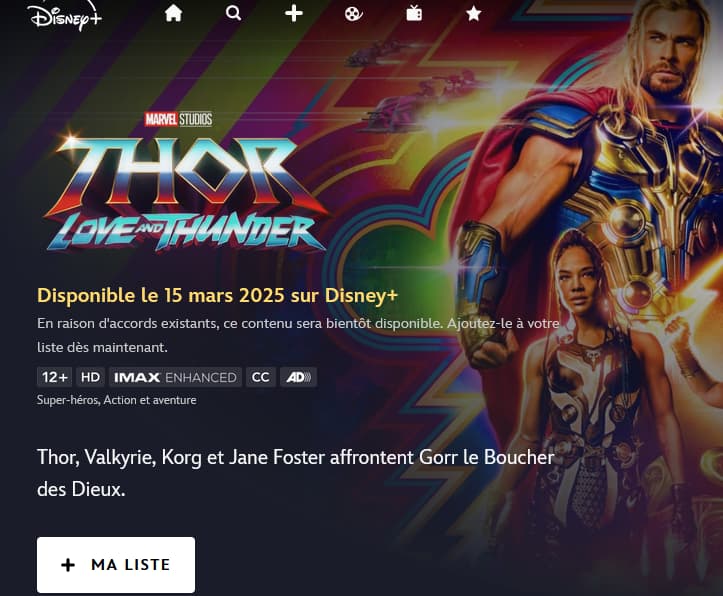The image size is (723, 596).
Task: Open Series via television icon
Action: point(414,13)
